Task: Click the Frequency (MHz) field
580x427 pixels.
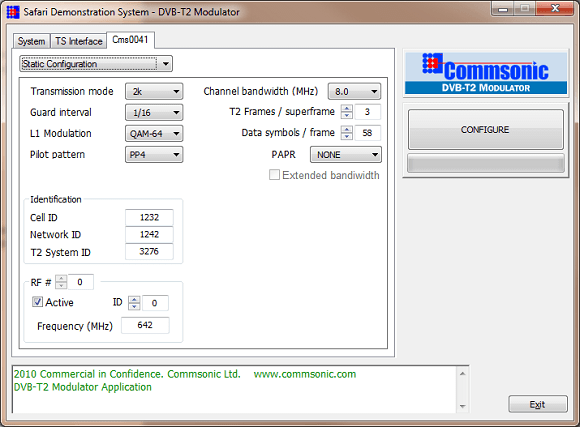Action: click(x=145, y=325)
